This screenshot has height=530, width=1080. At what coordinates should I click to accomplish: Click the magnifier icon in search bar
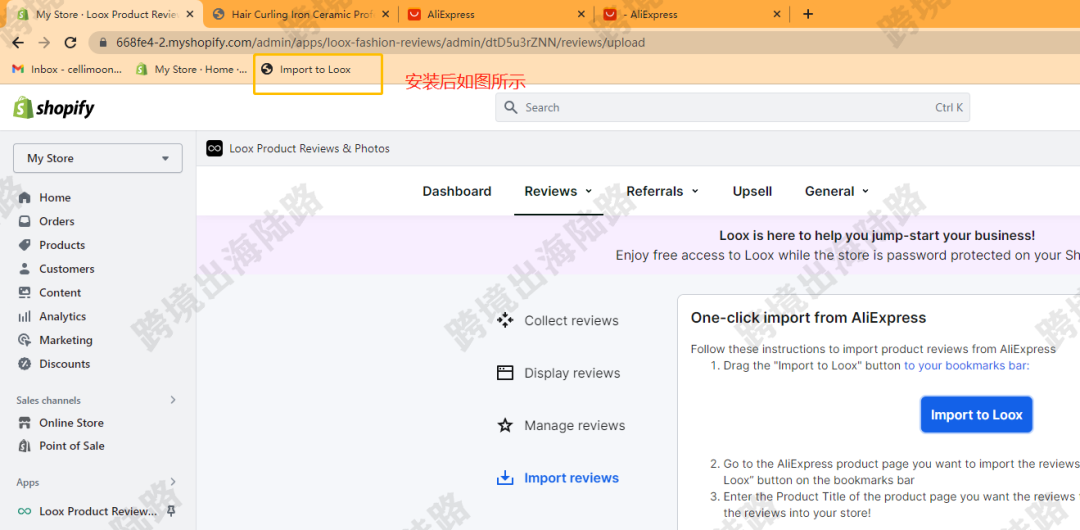click(x=510, y=108)
